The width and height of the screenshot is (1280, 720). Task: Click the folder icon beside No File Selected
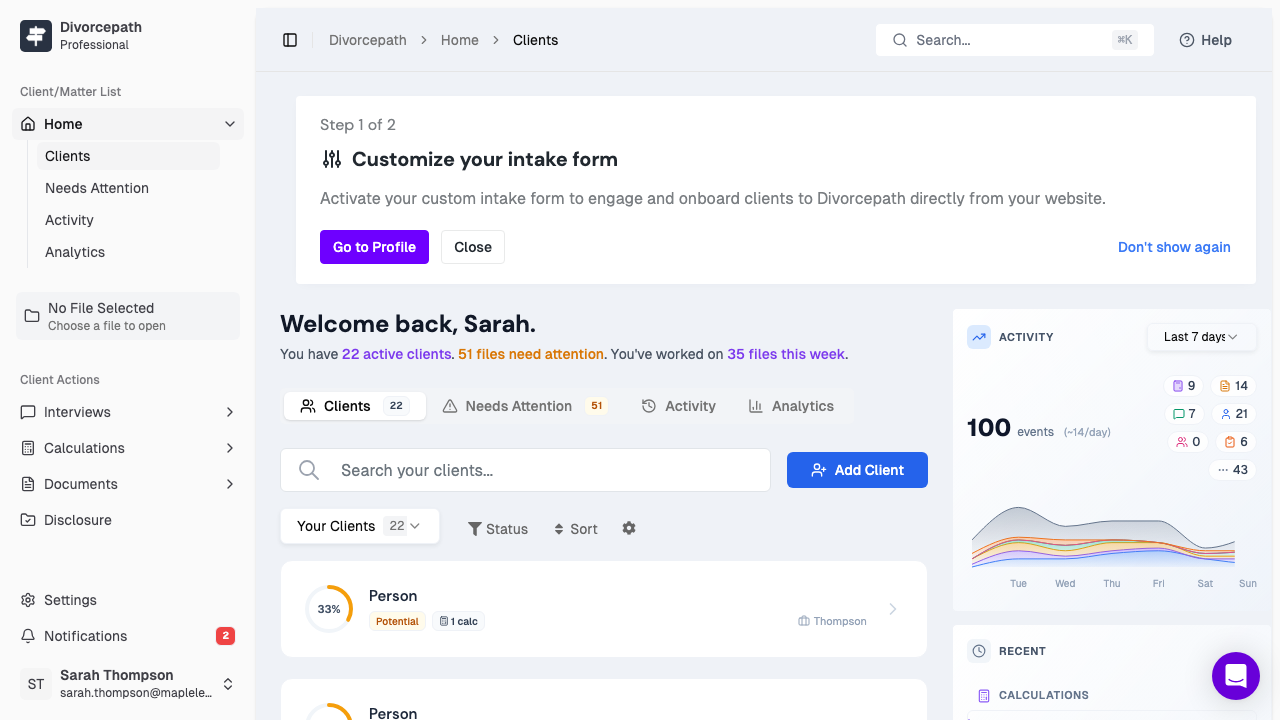click(32, 316)
